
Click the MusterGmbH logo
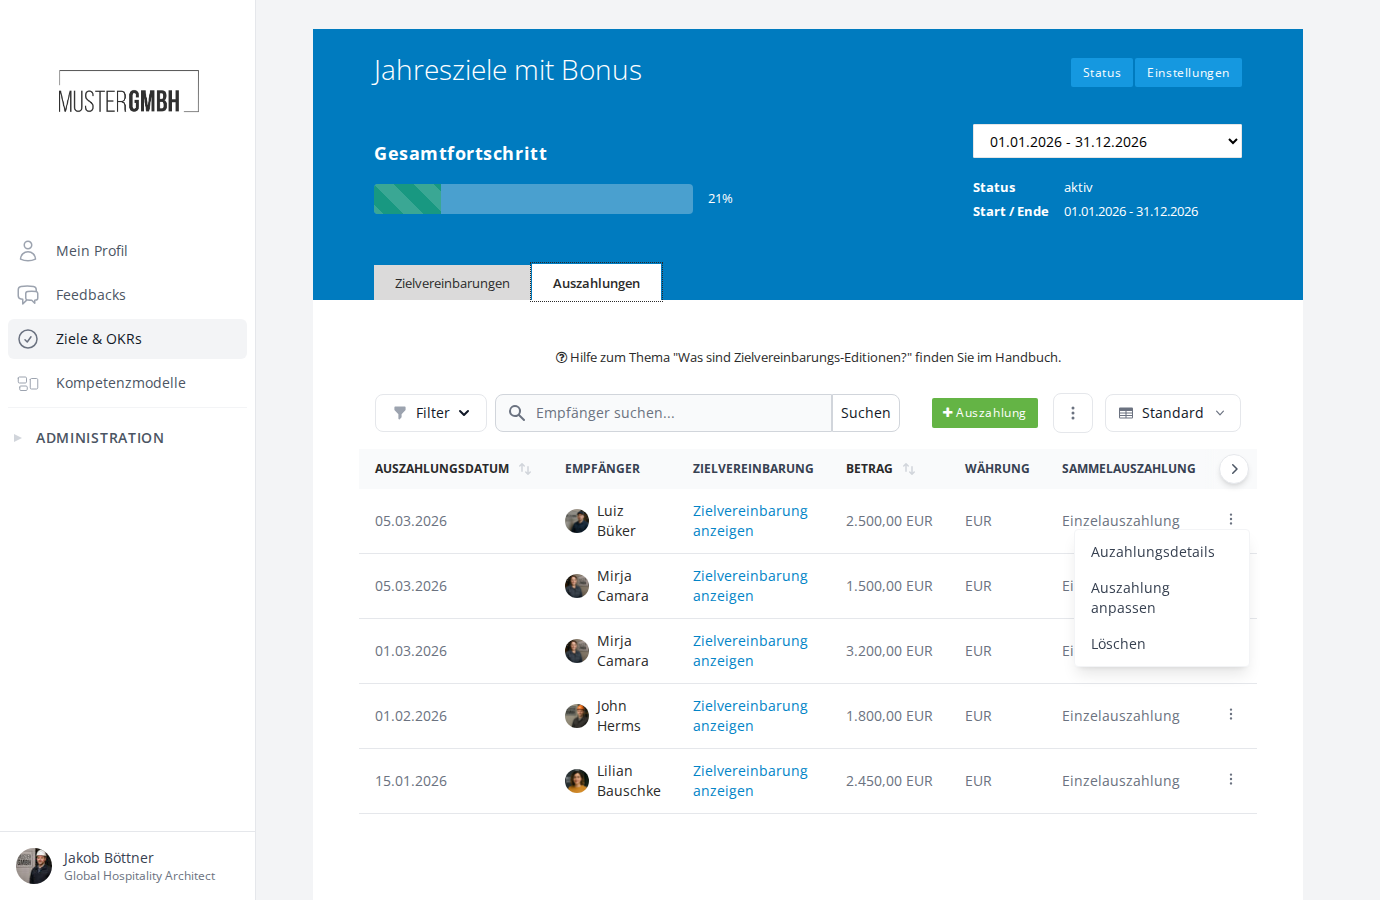(128, 92)
